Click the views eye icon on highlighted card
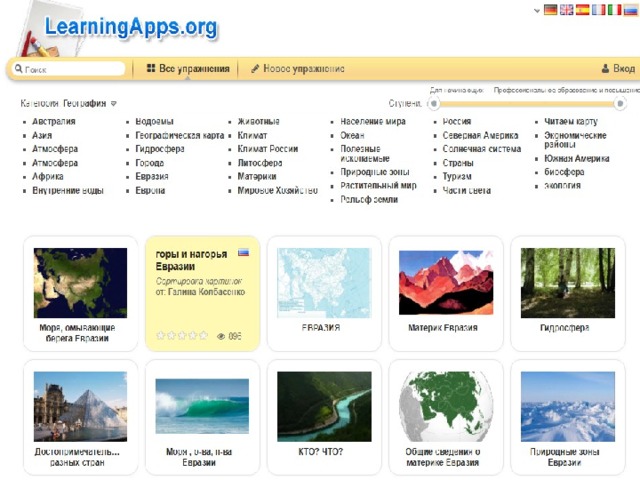640x480 pixels. coord(221,337)
